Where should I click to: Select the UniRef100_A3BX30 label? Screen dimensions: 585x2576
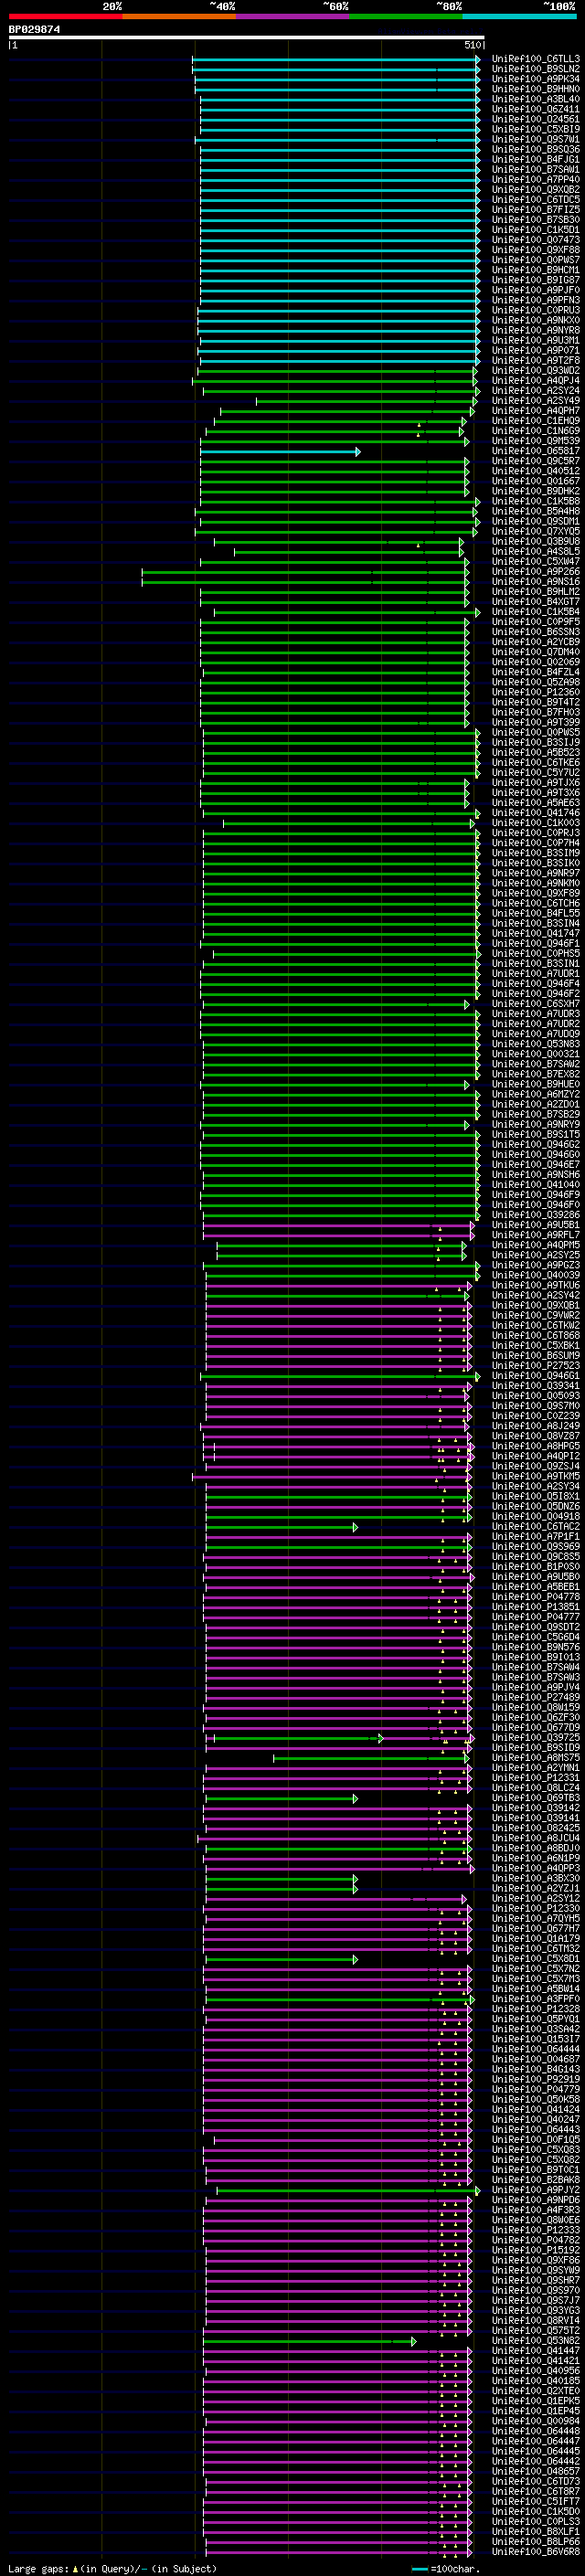point(535,1878)
